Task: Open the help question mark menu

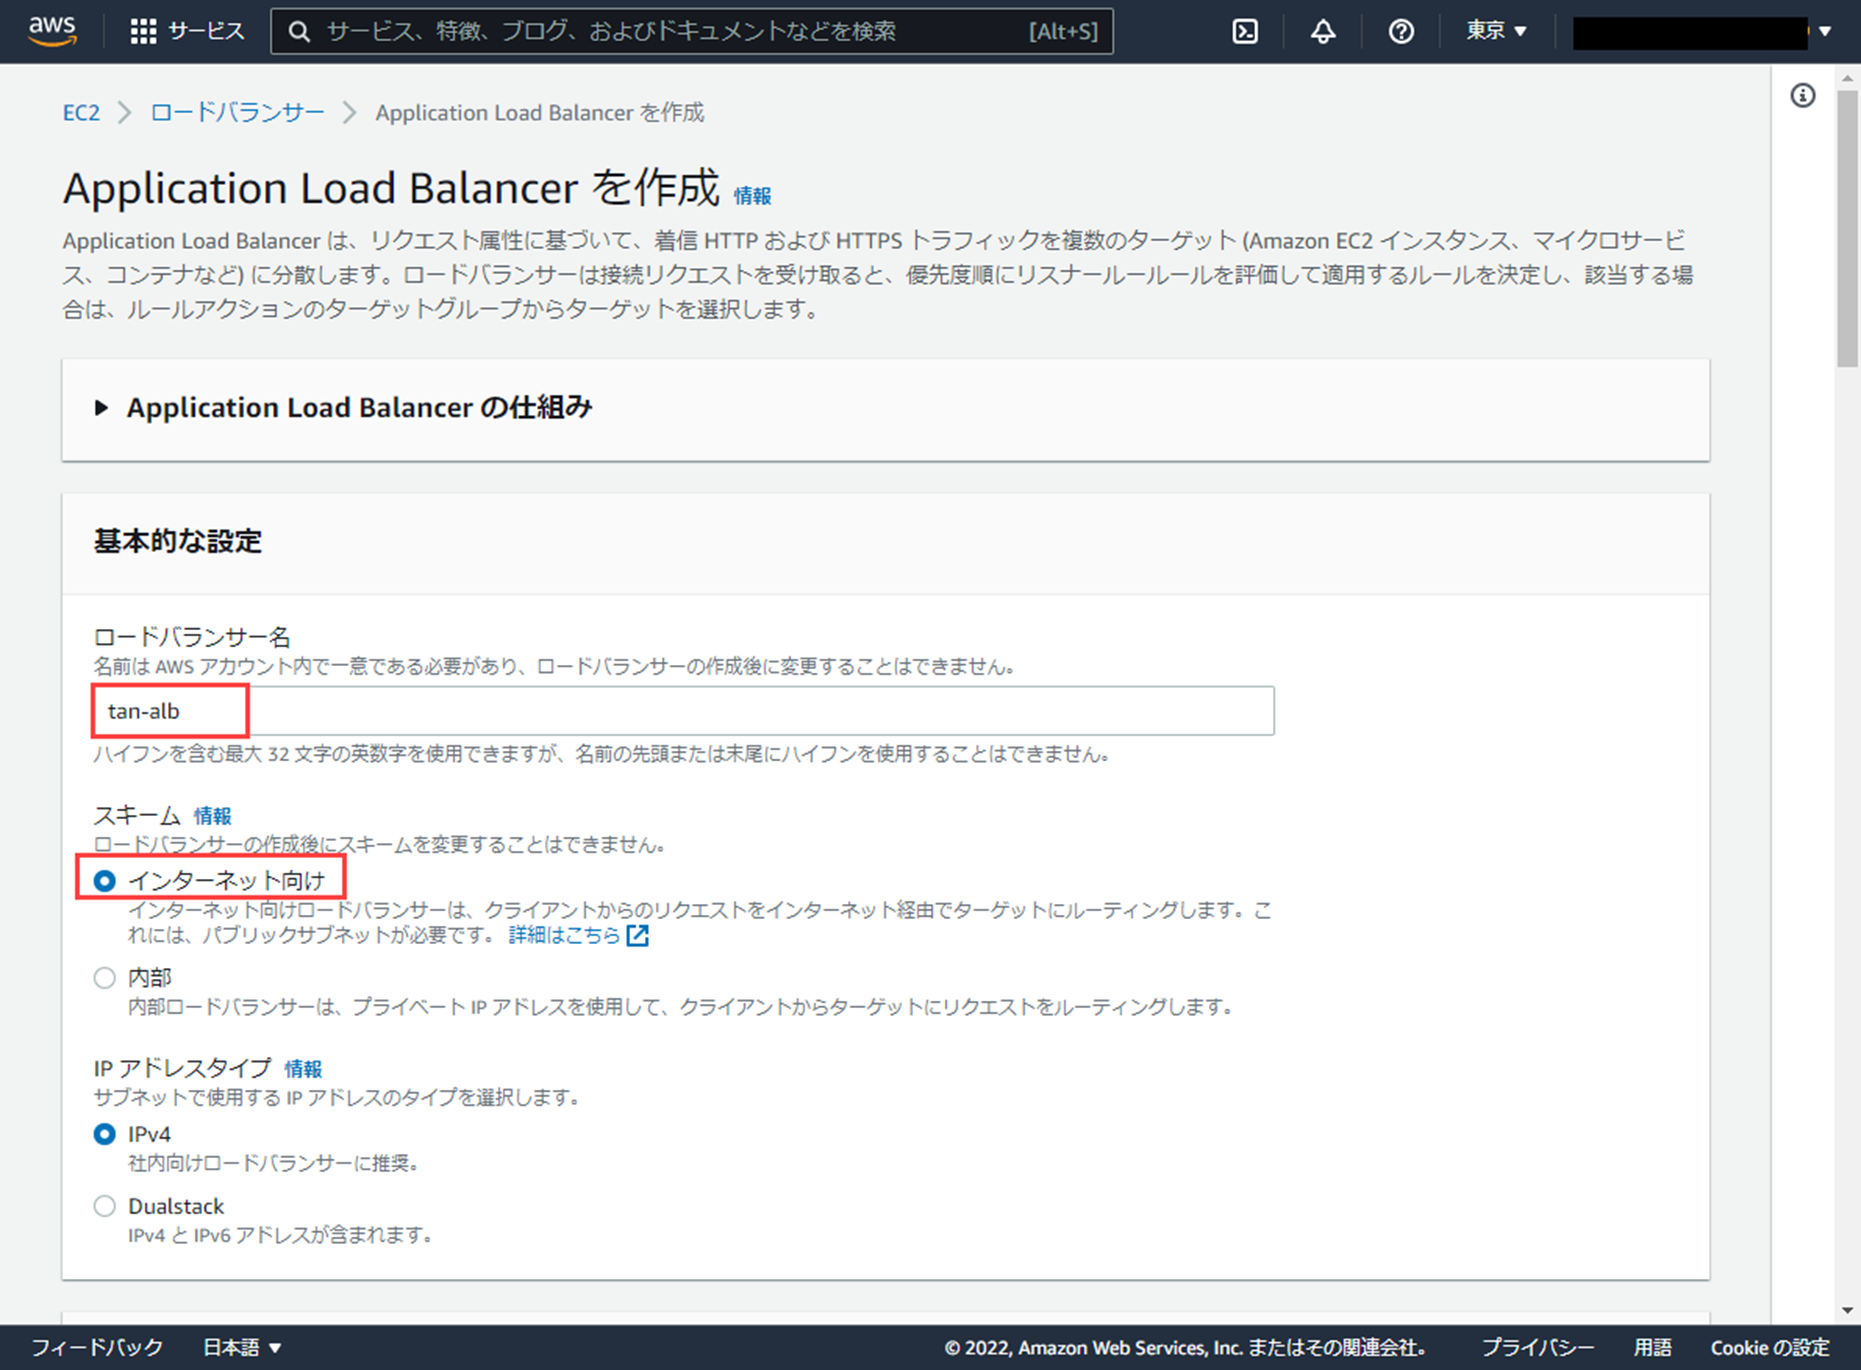Action: point(1401,32)
